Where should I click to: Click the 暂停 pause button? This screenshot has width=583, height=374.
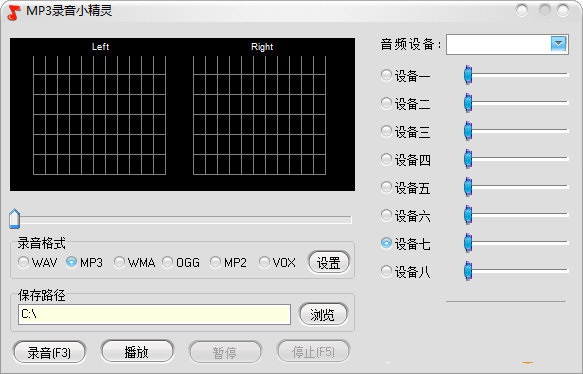225,352
